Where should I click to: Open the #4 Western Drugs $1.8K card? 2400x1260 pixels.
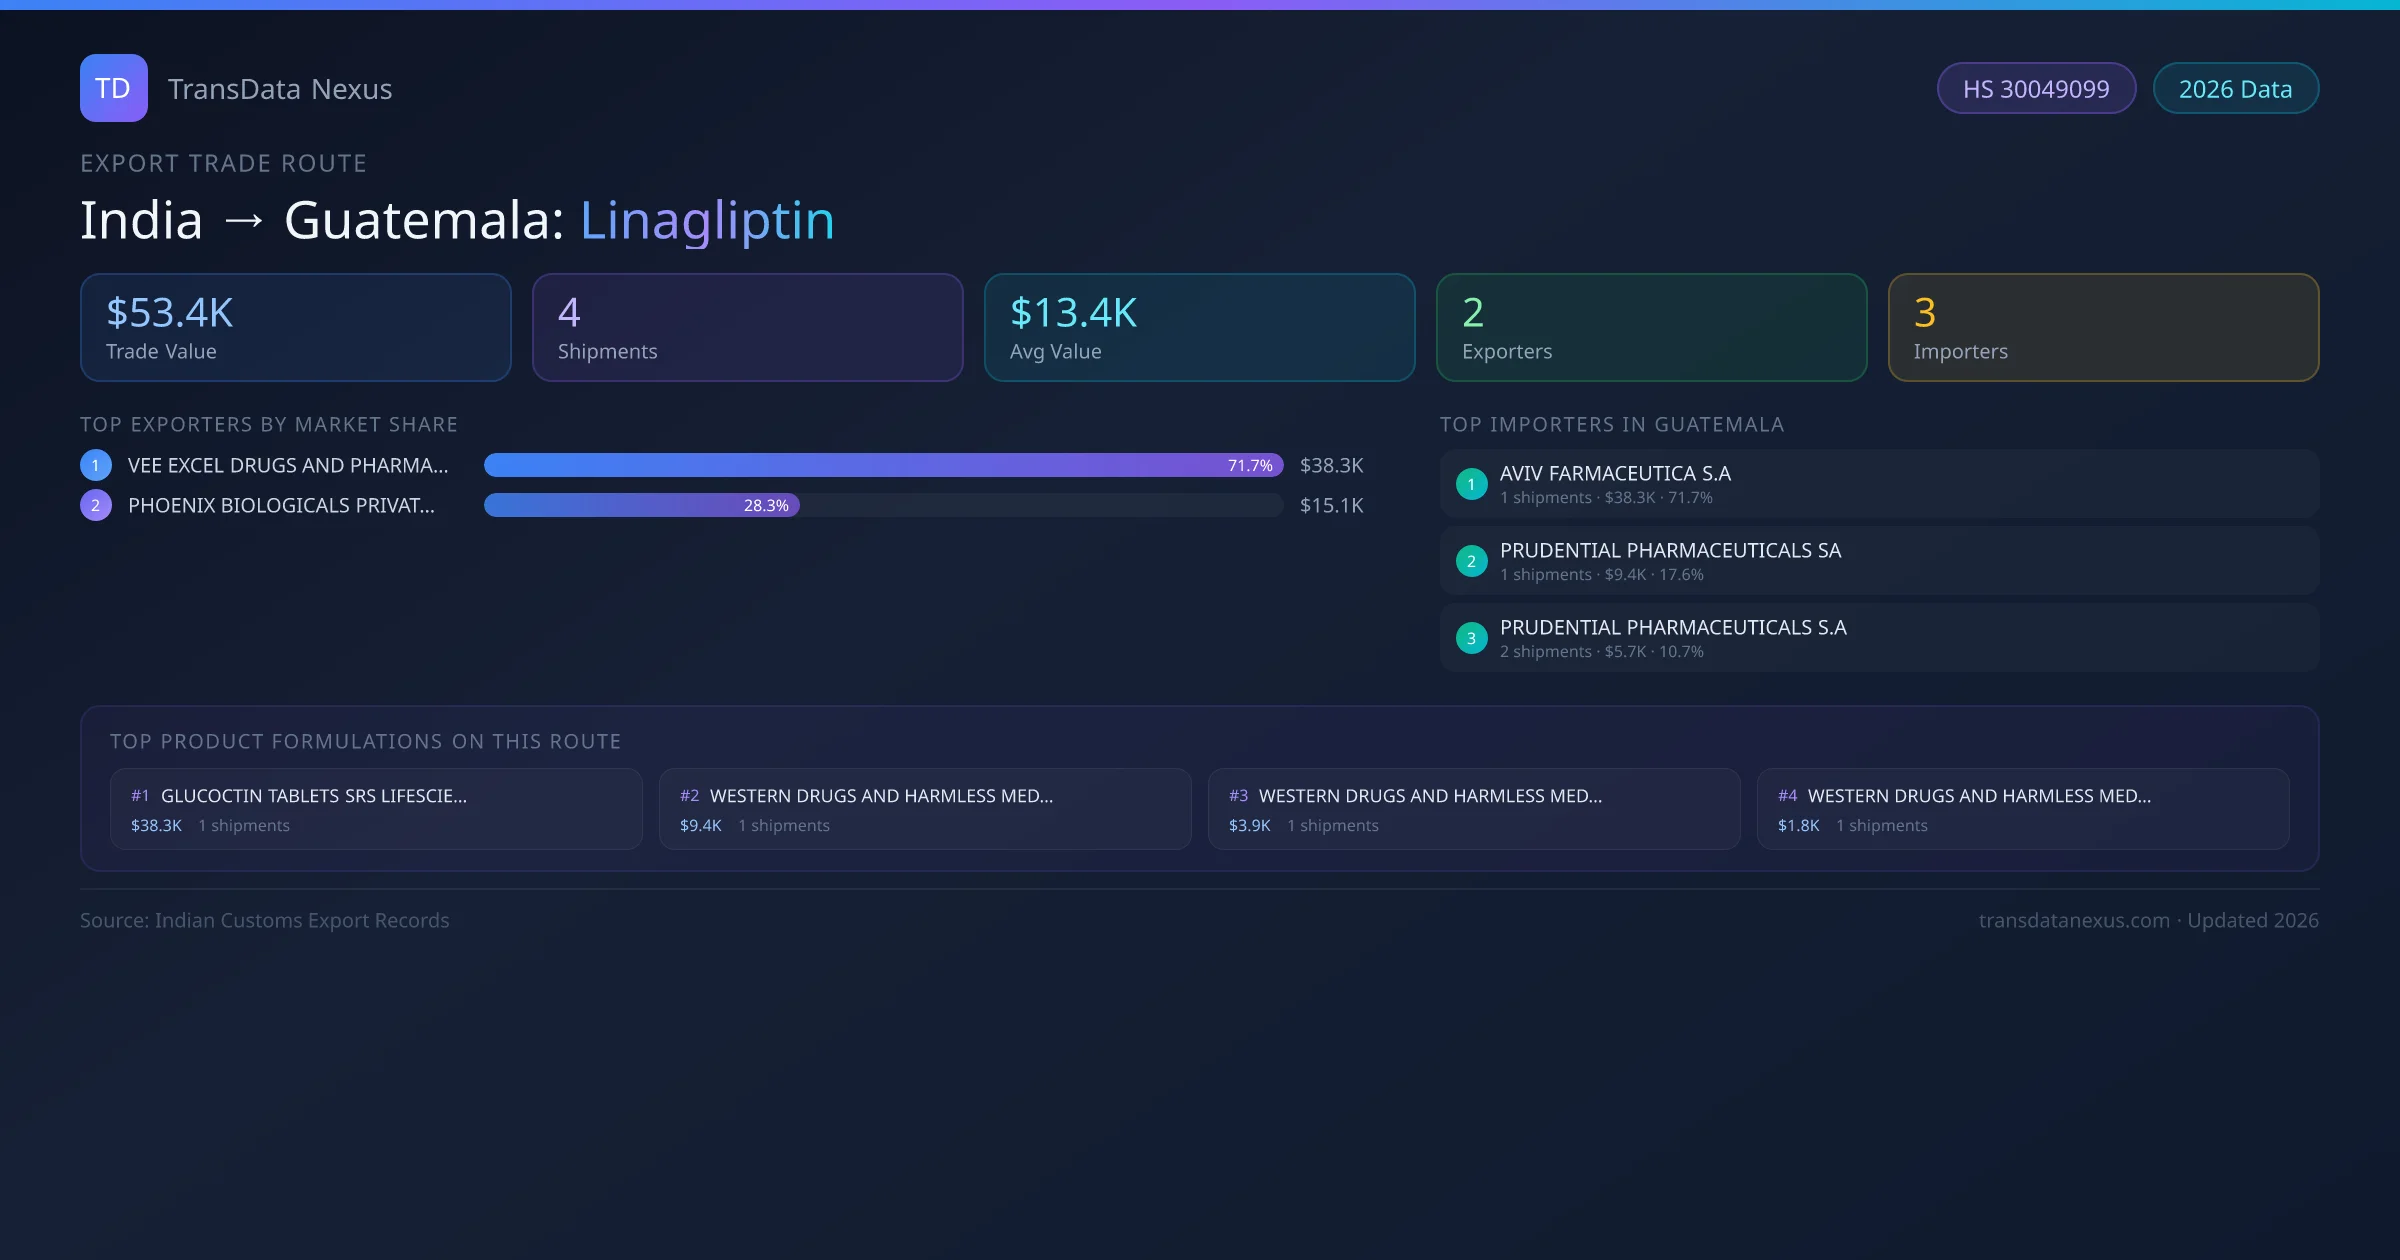pos(2022,809)
